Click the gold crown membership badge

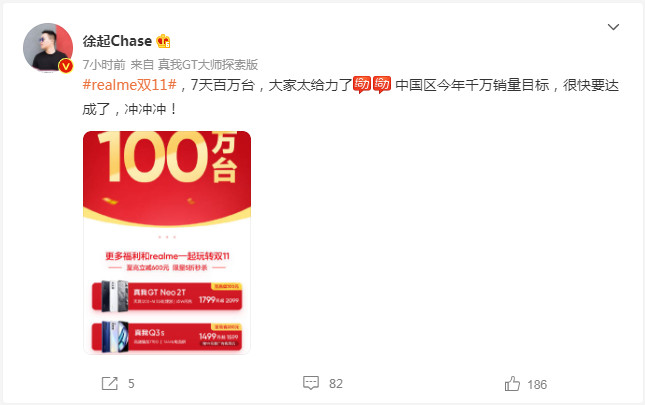pos(163,41)
